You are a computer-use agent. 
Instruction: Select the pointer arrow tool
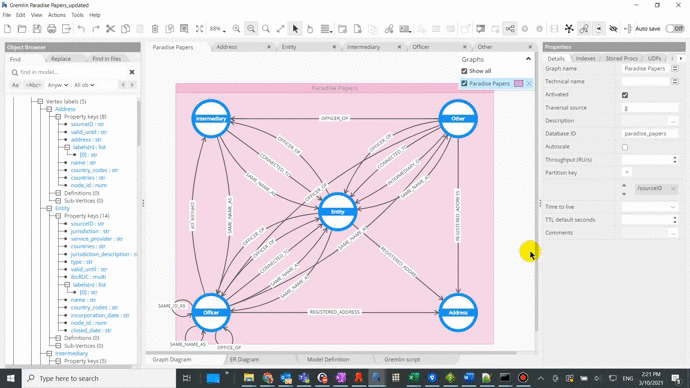[x=295, y=29]
